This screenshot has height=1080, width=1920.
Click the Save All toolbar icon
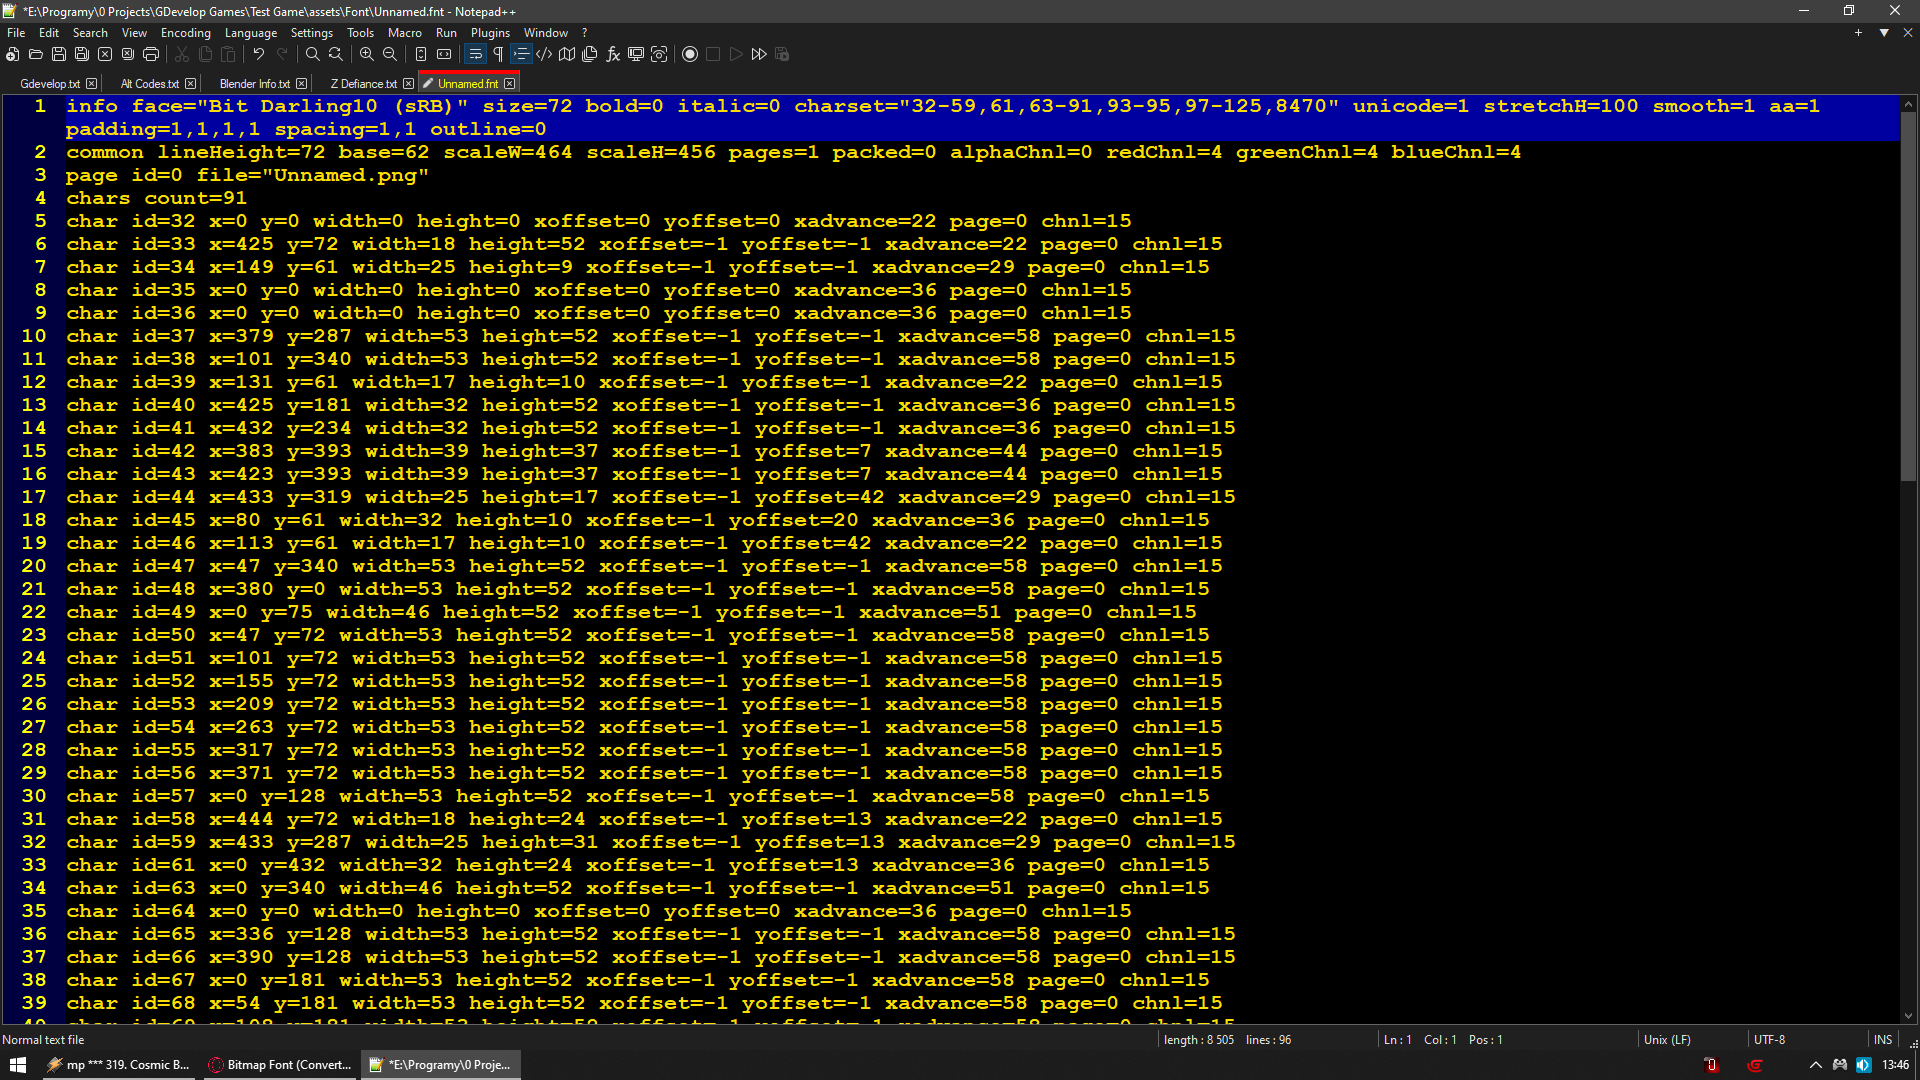point(82,54)
